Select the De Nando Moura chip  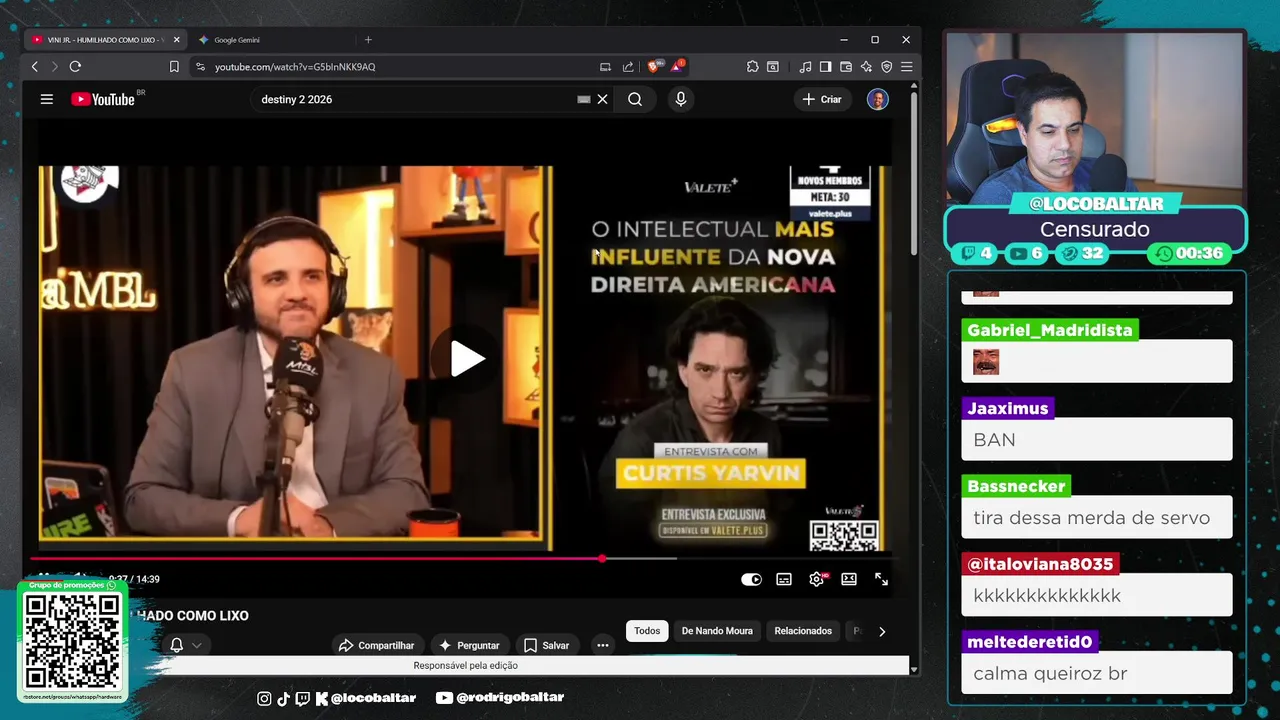717,631
